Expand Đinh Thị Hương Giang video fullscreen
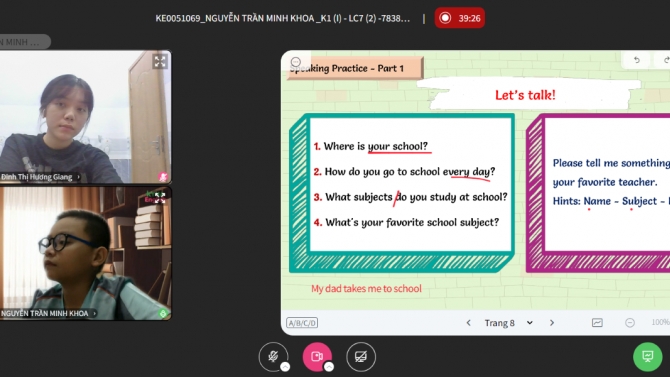 160,62
